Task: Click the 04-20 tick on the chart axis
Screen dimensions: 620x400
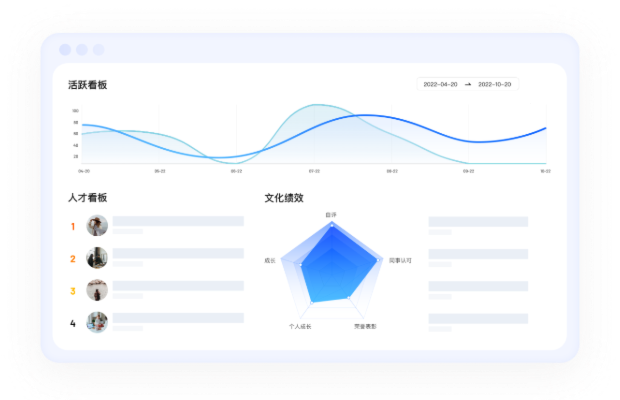Action: pyautogui.click(x=84, y=171)
